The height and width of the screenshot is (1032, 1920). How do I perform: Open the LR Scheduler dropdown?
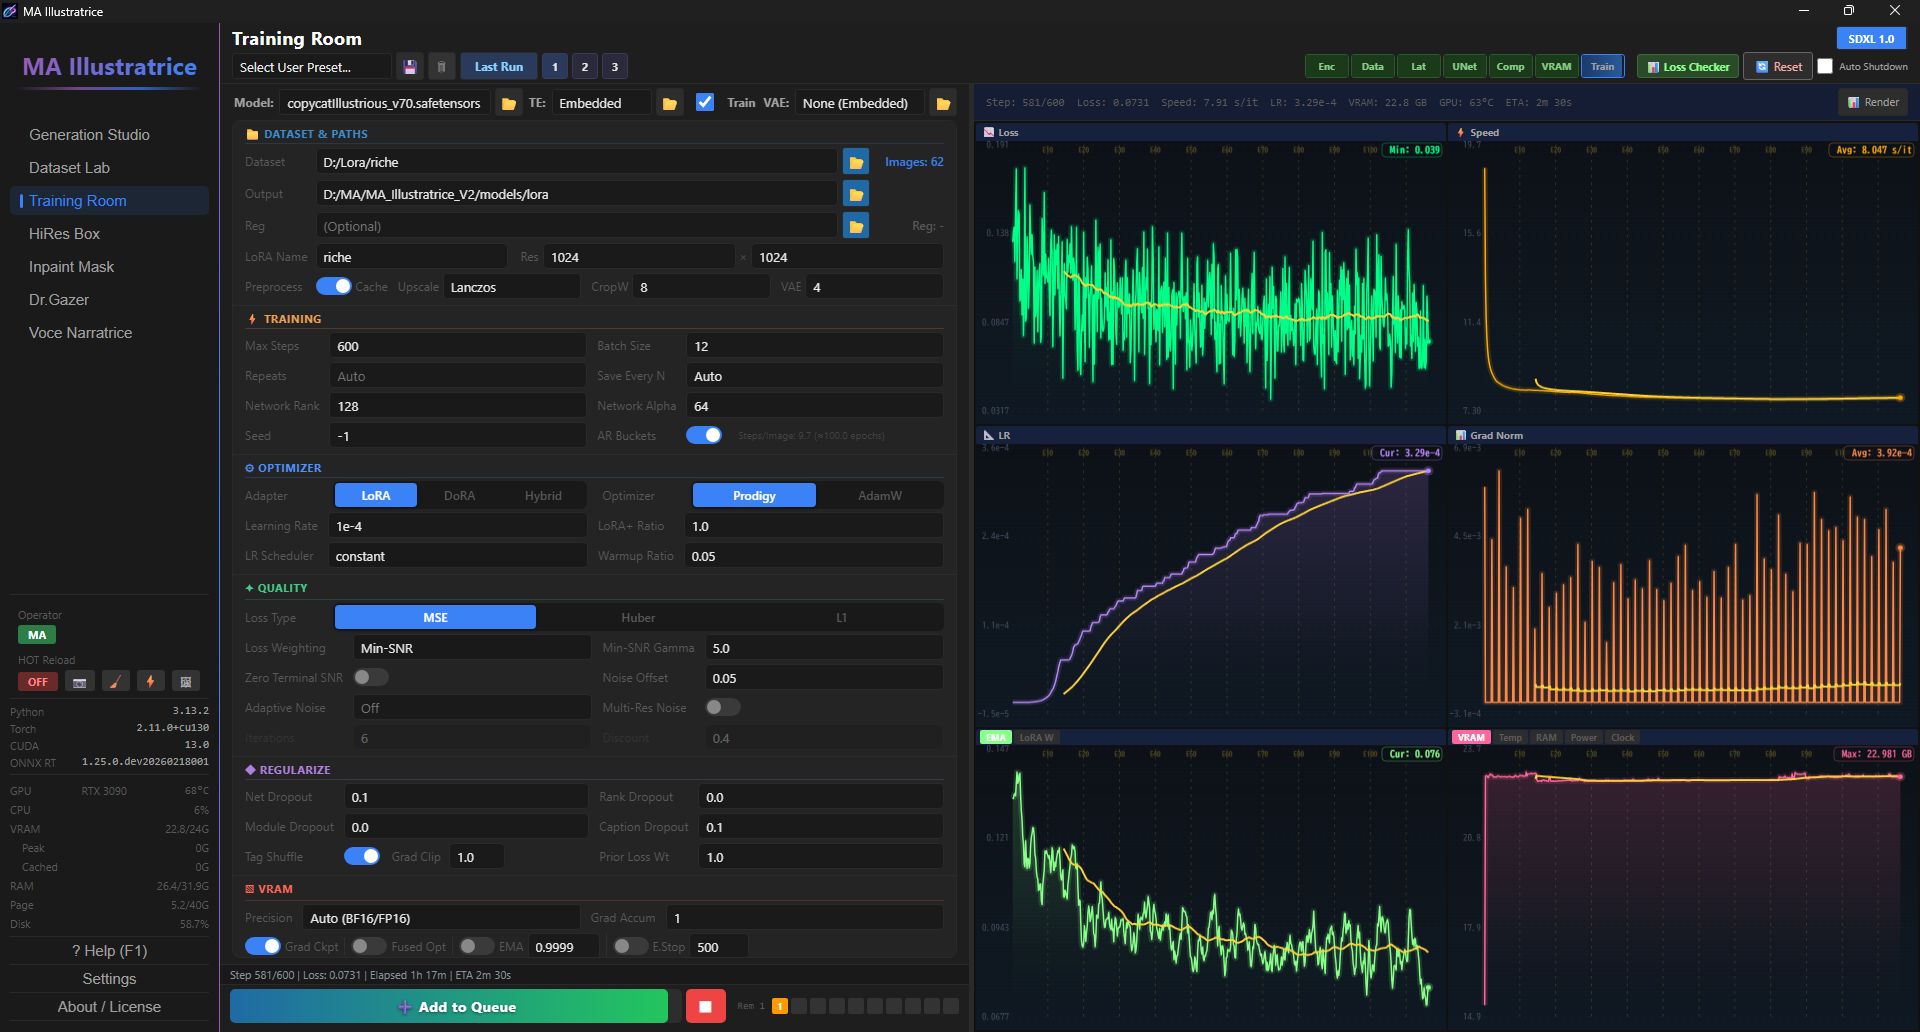(458, 556)
